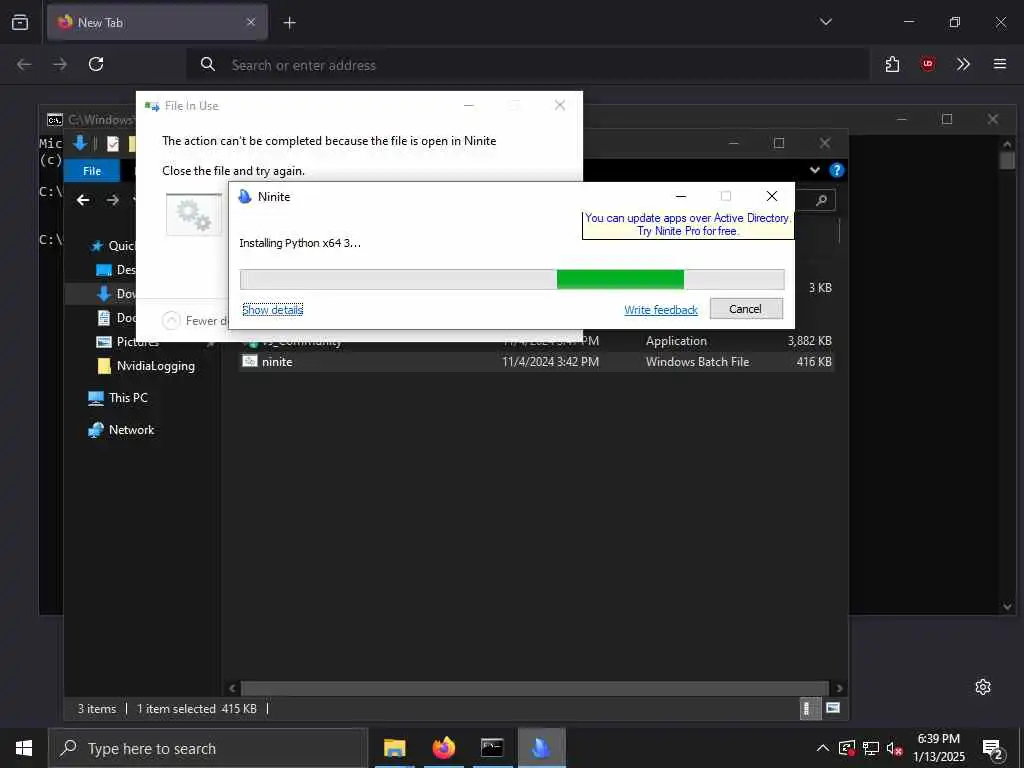The image size is (1024, 768).
Task: Switch to large icons view in Explorer
Action: tap(833, 708)
